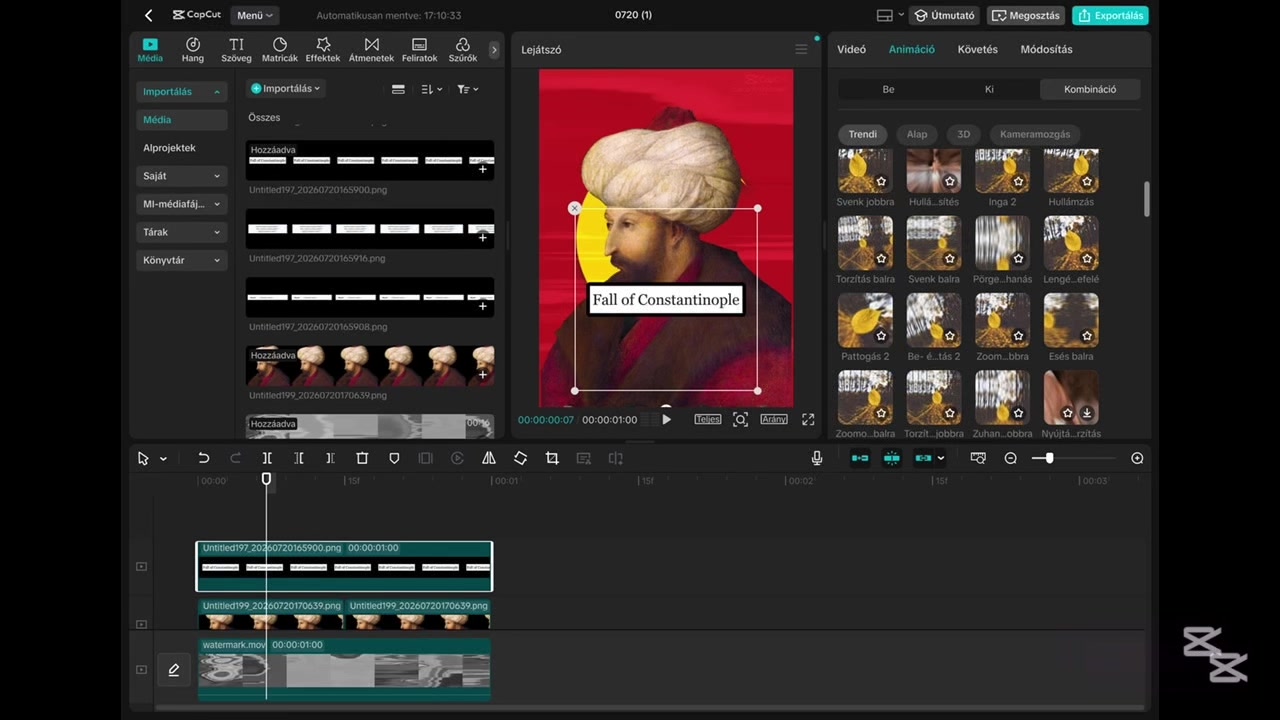Click the animation panel vertical scrollbar
This screenshot has width=1280, height=720.
[1146, 199]
